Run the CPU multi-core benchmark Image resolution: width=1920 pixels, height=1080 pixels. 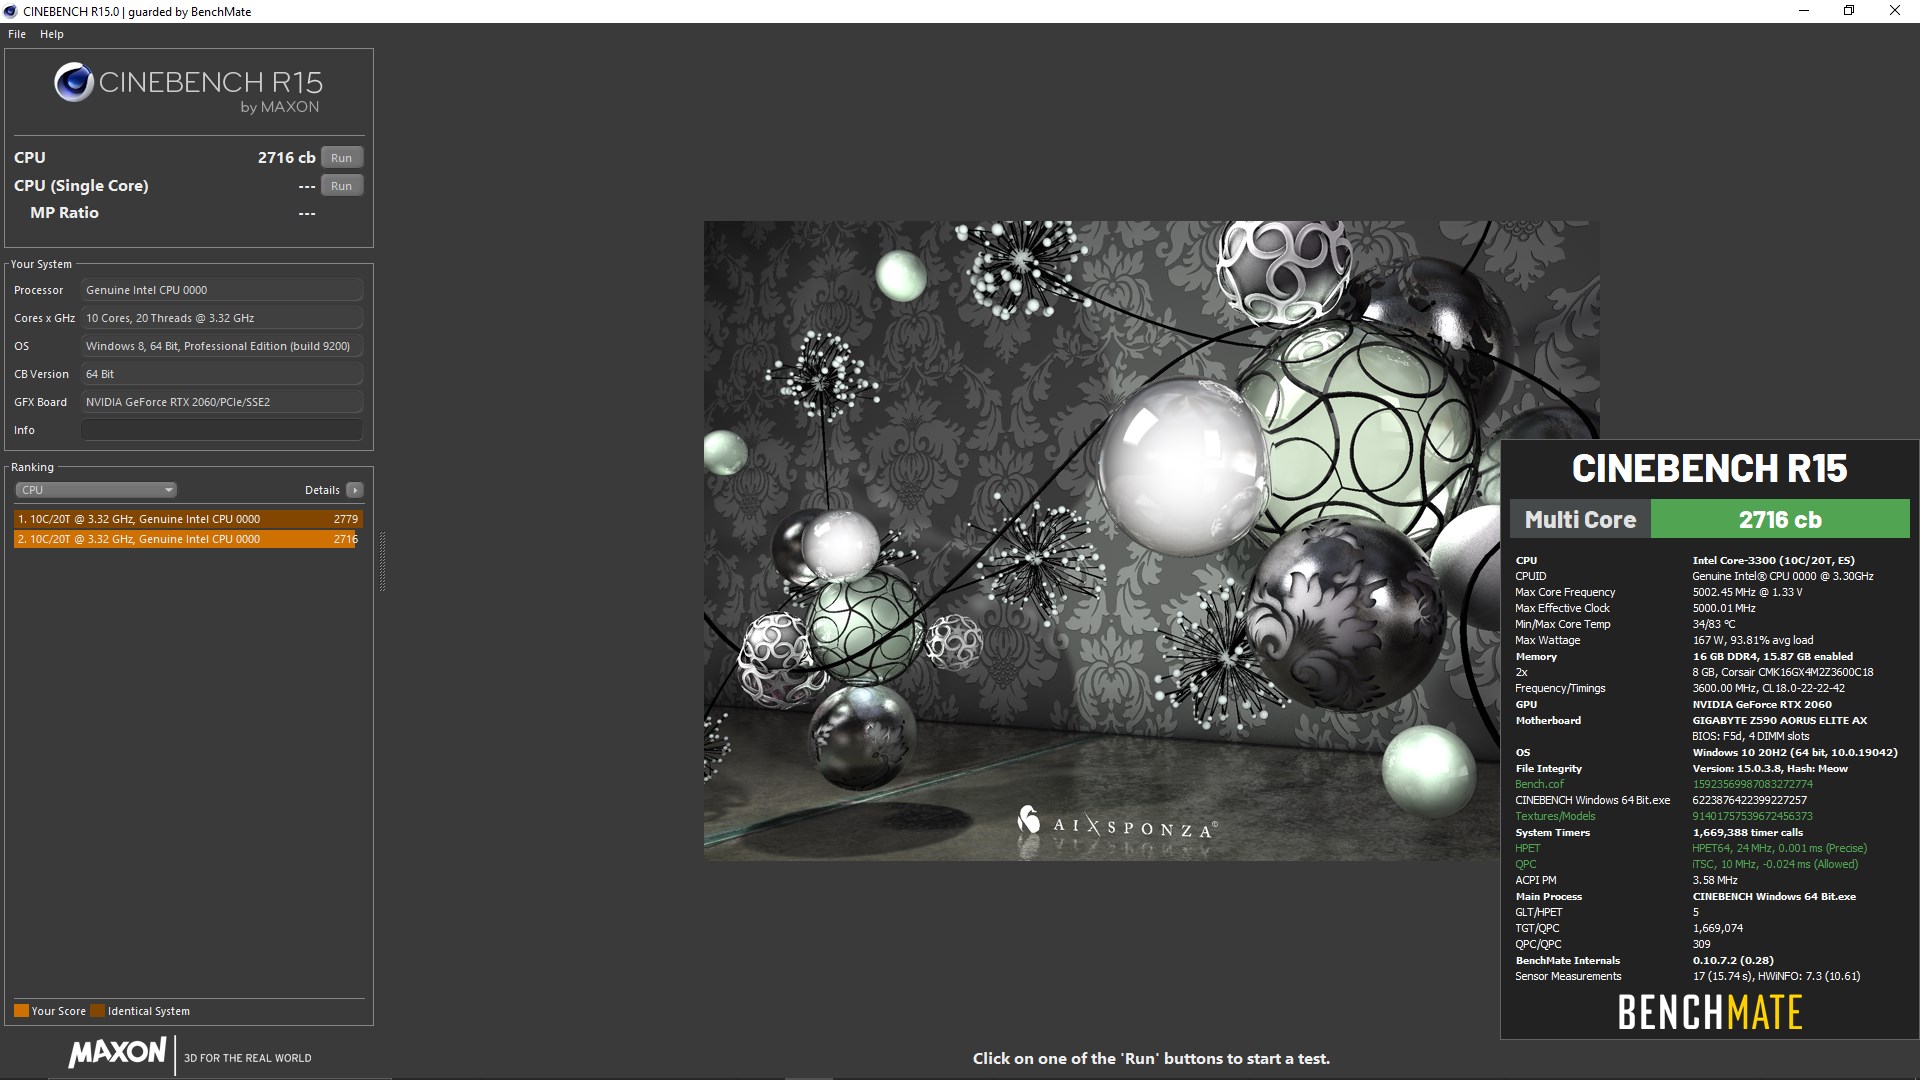342,158
